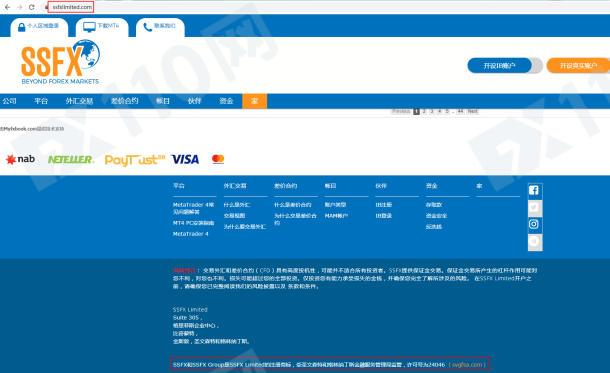Click the nab payment logo
Viewport: 610px width, 373px height.
(x=20, y=159)
